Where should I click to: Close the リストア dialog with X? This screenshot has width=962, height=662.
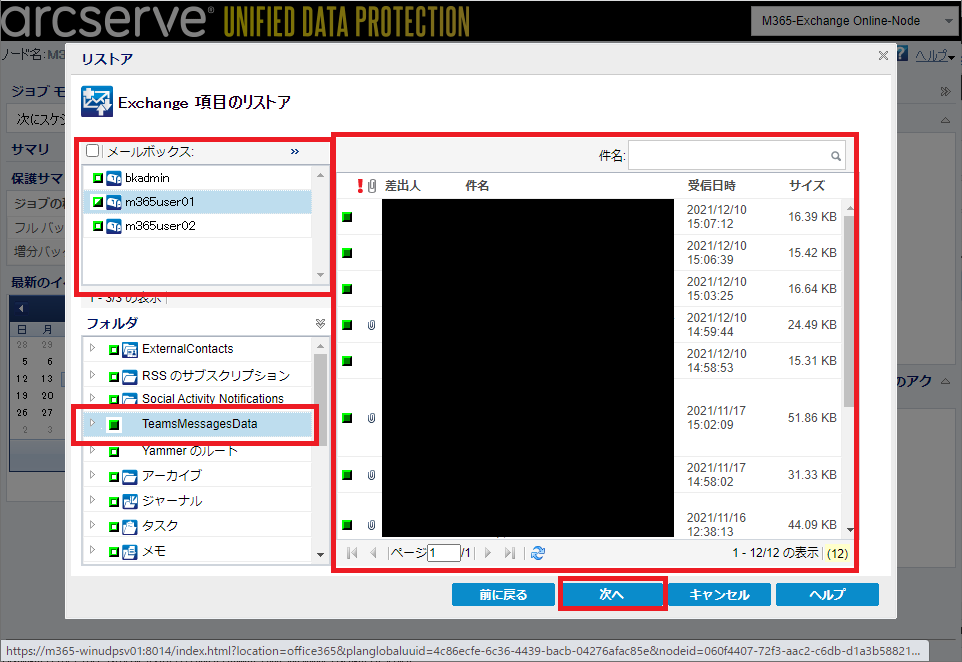coord(883,55)
